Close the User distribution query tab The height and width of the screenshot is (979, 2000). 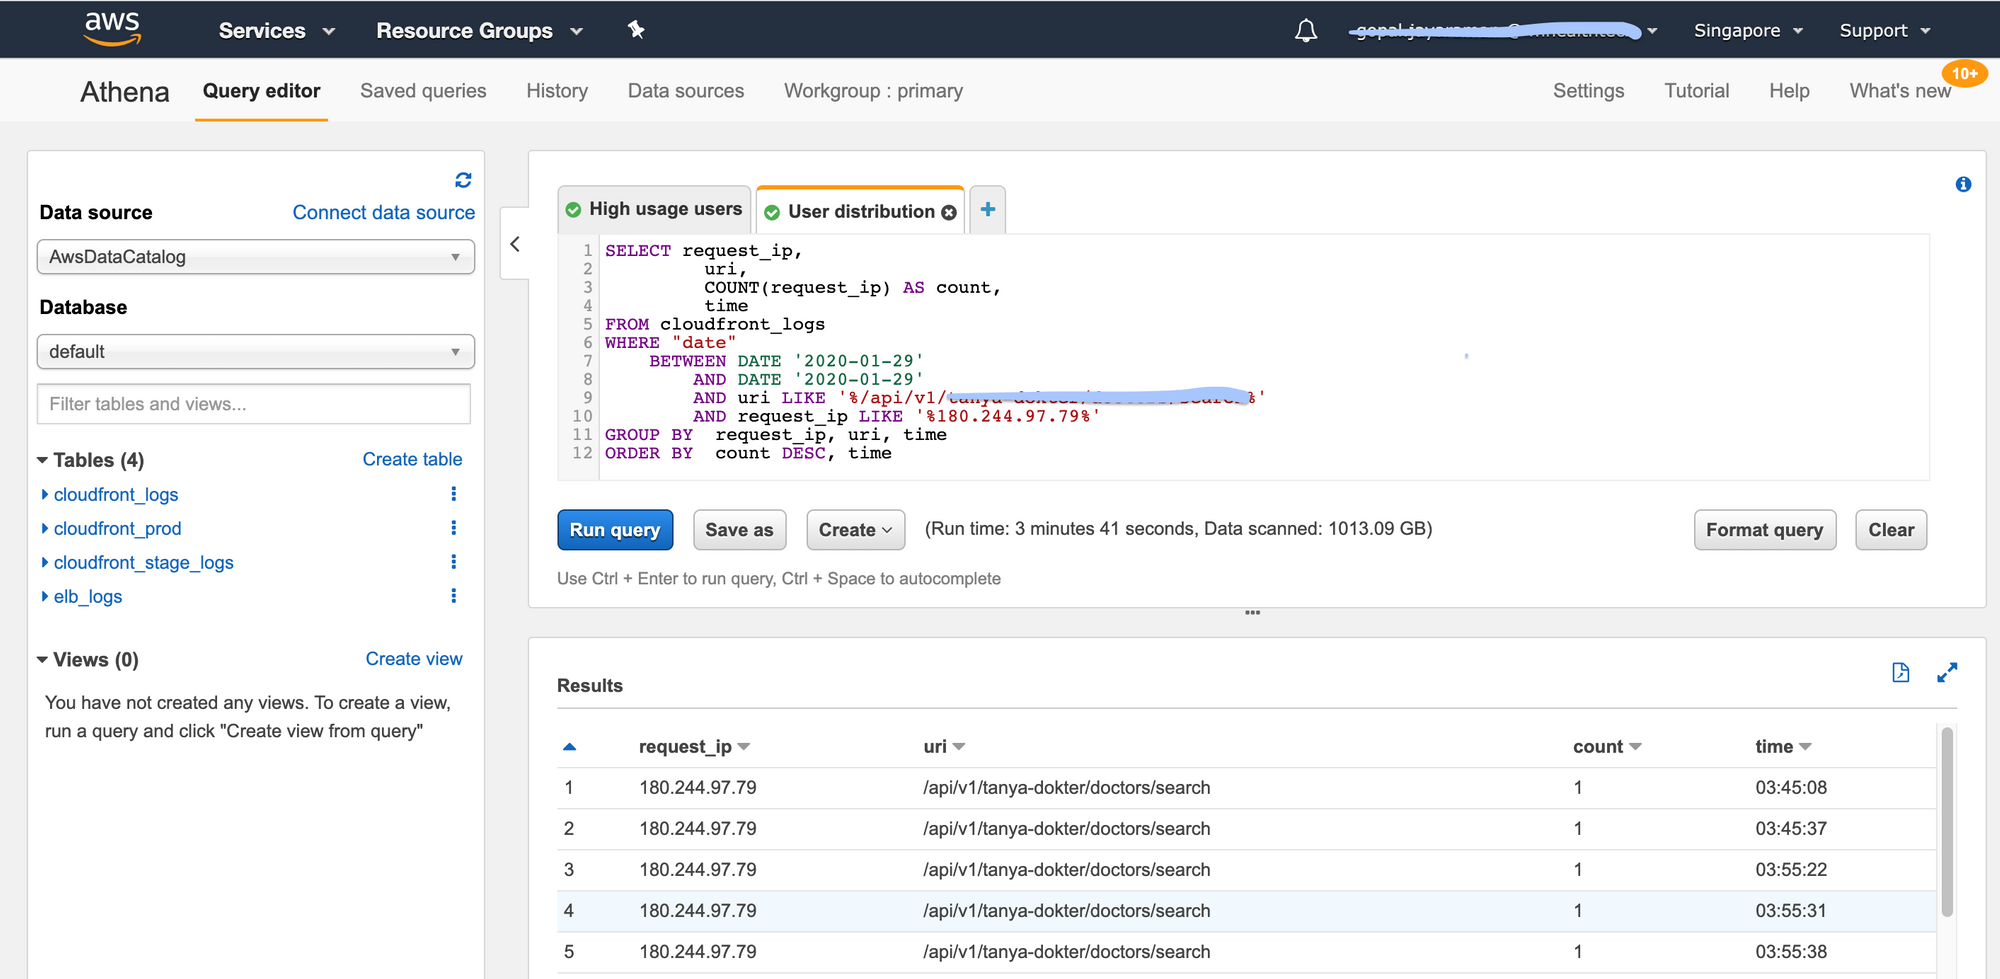949,212
